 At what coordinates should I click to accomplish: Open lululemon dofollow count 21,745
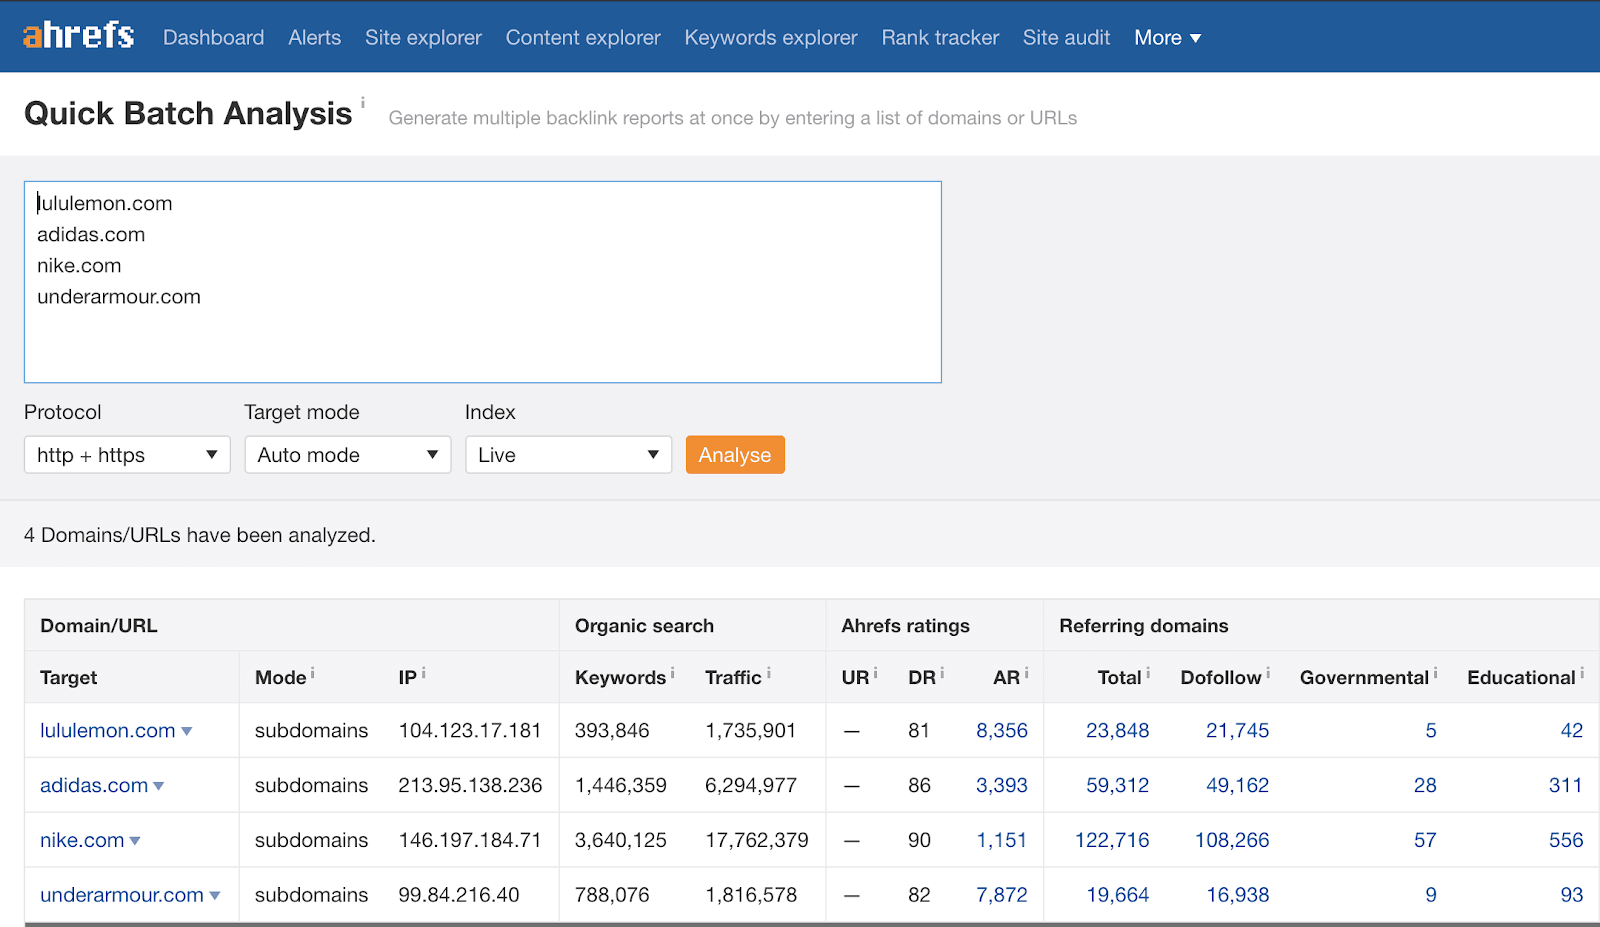[x=1238, y=731]
